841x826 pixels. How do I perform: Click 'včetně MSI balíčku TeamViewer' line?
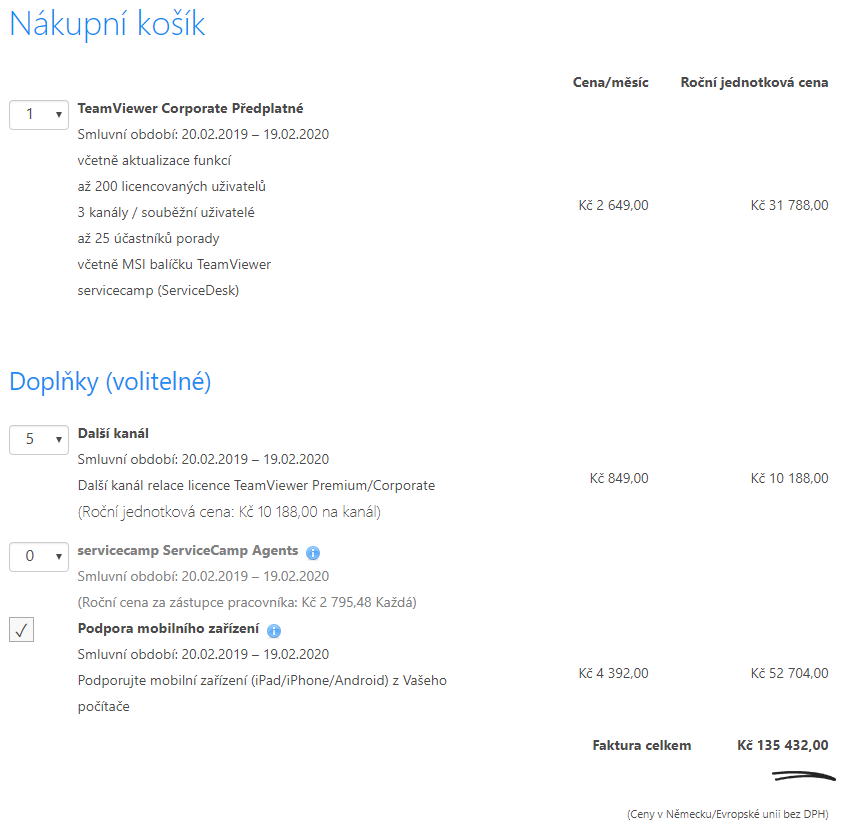pyautogui.click(x=174, y=264)
